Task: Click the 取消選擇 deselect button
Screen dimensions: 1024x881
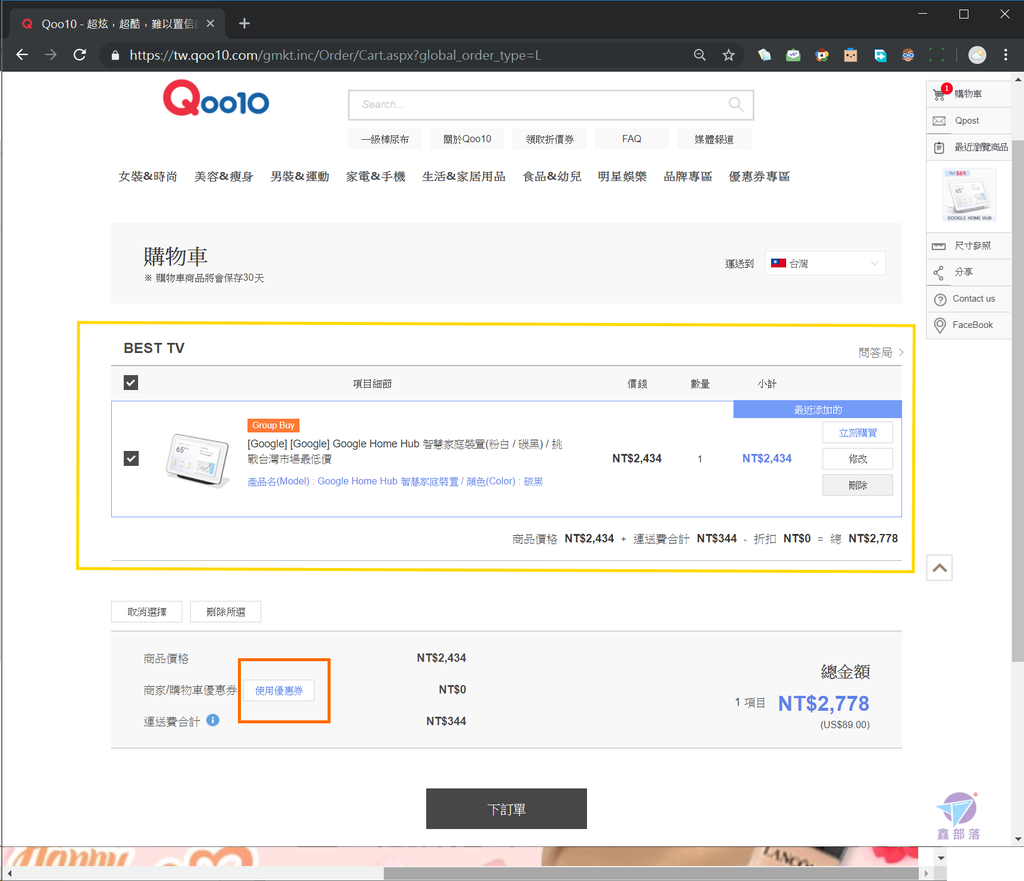Action: click(x=147, y=612)
